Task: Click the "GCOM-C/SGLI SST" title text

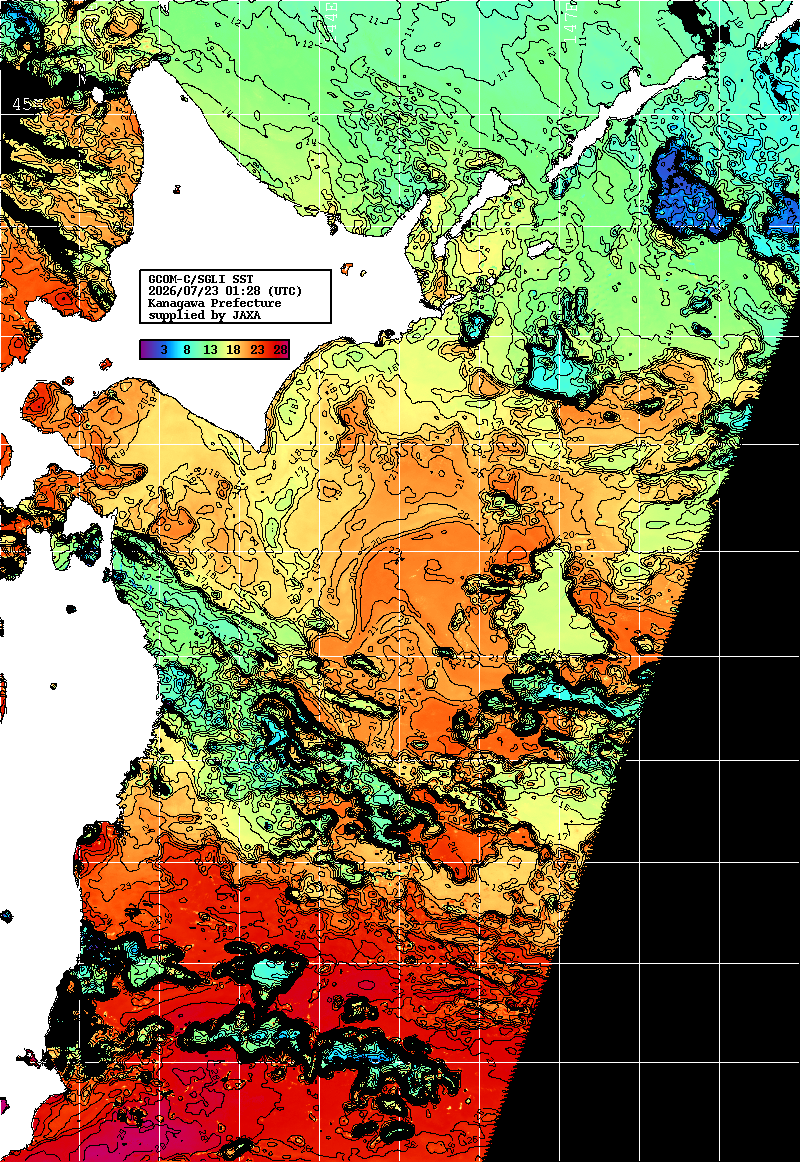Action: coord(201,279)
